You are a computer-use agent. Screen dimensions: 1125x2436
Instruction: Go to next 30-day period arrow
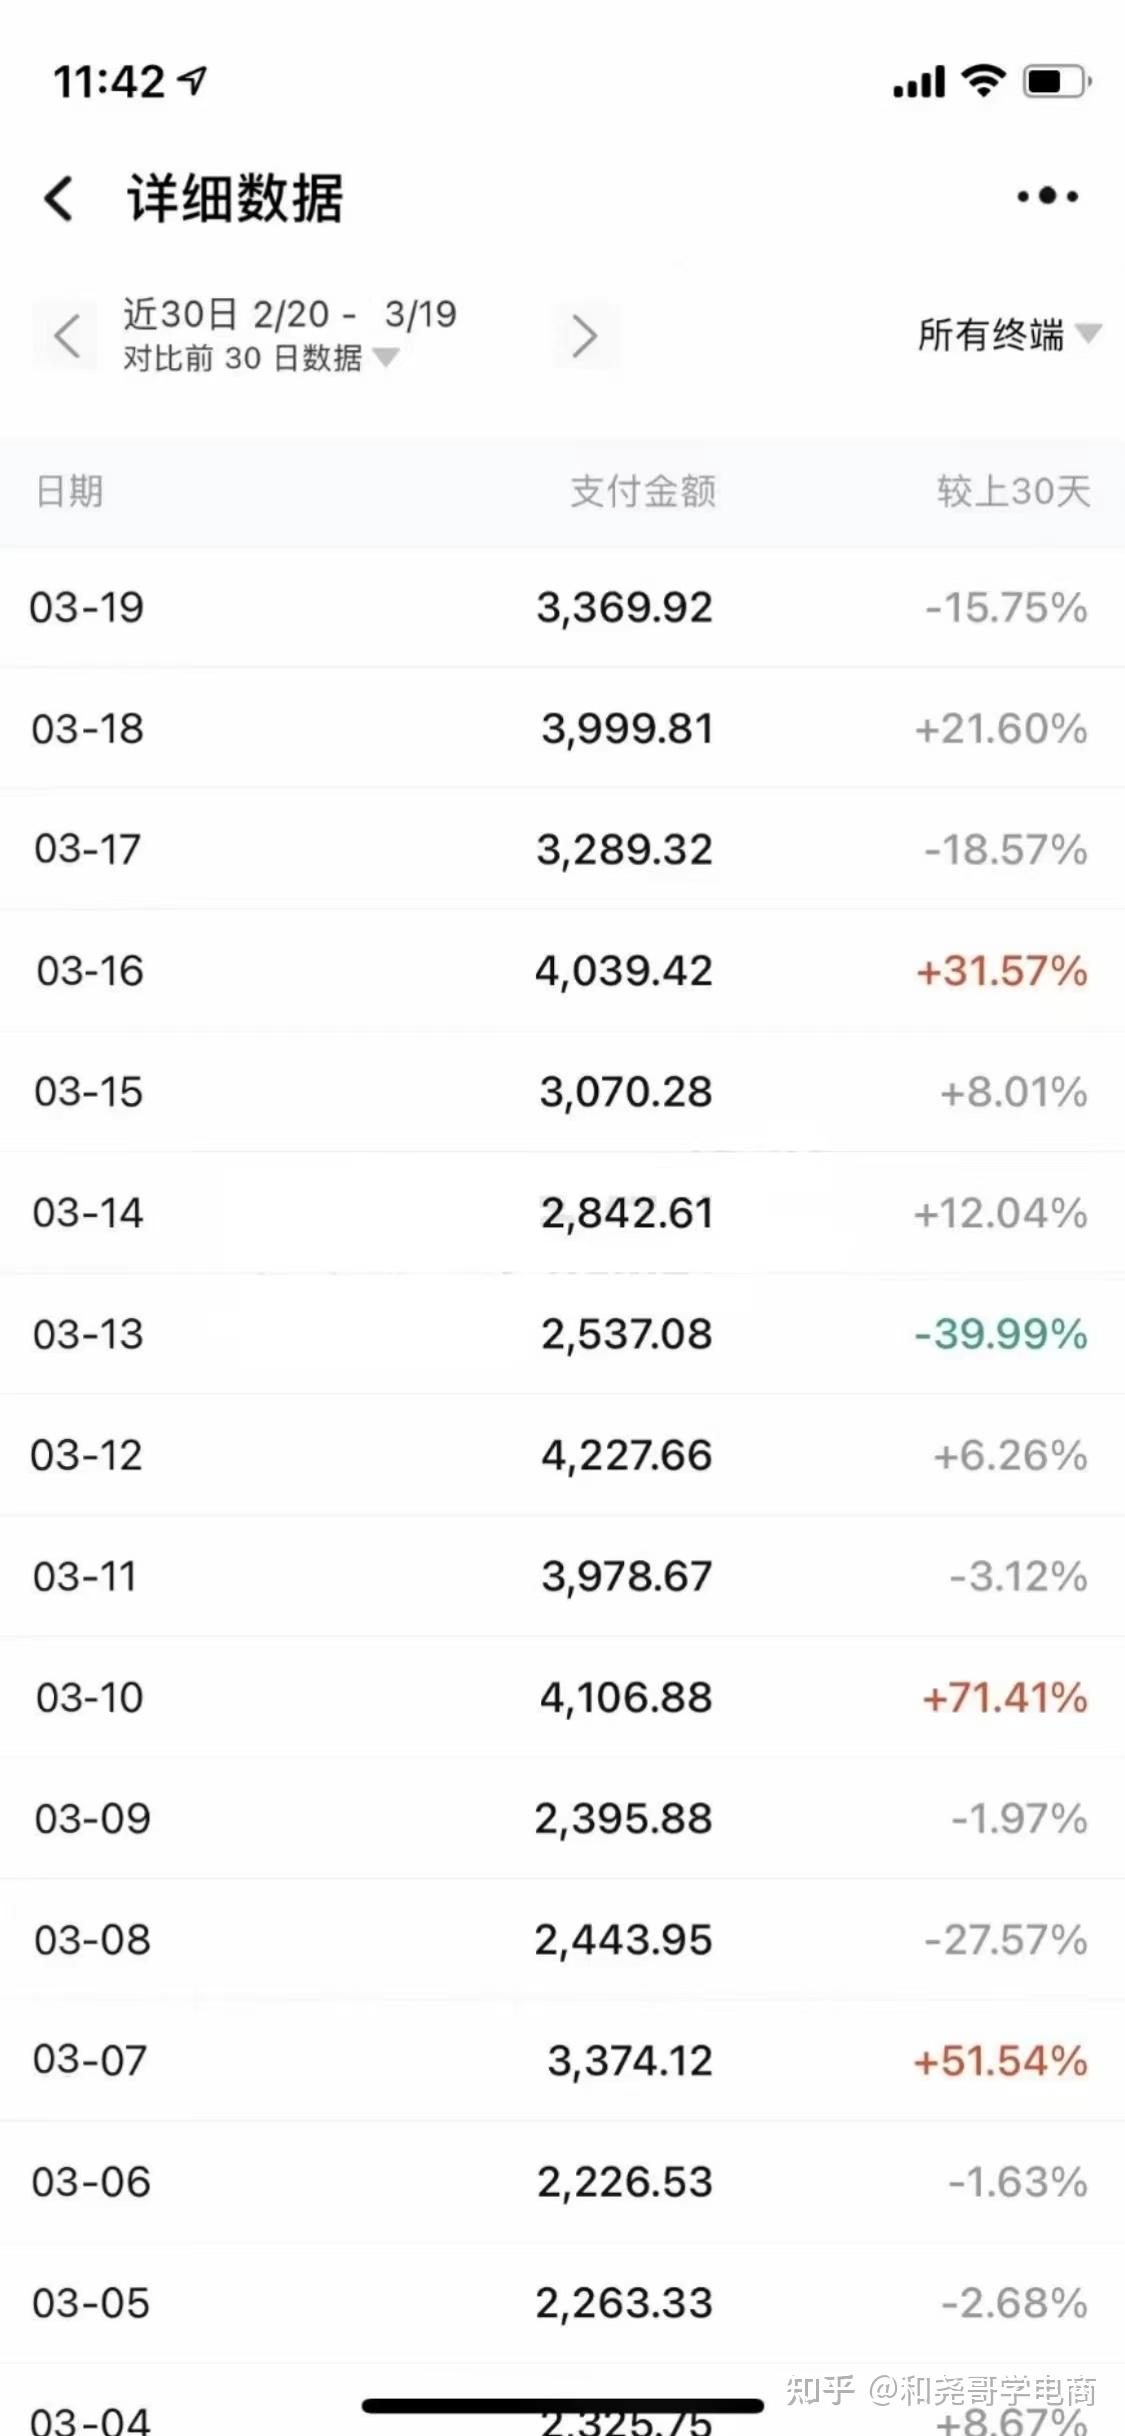pyautogui.click(x=584, y=336)
